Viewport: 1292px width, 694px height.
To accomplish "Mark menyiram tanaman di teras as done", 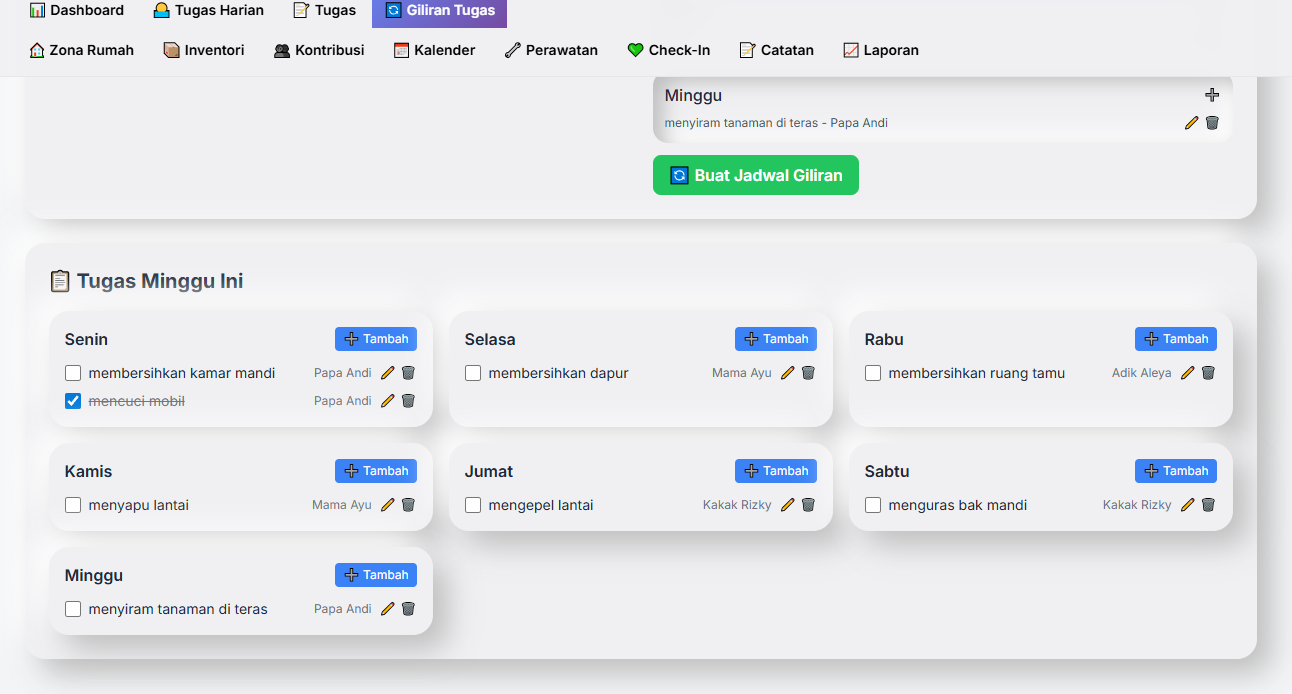I will pyautogui.click(x=73, y=609).
